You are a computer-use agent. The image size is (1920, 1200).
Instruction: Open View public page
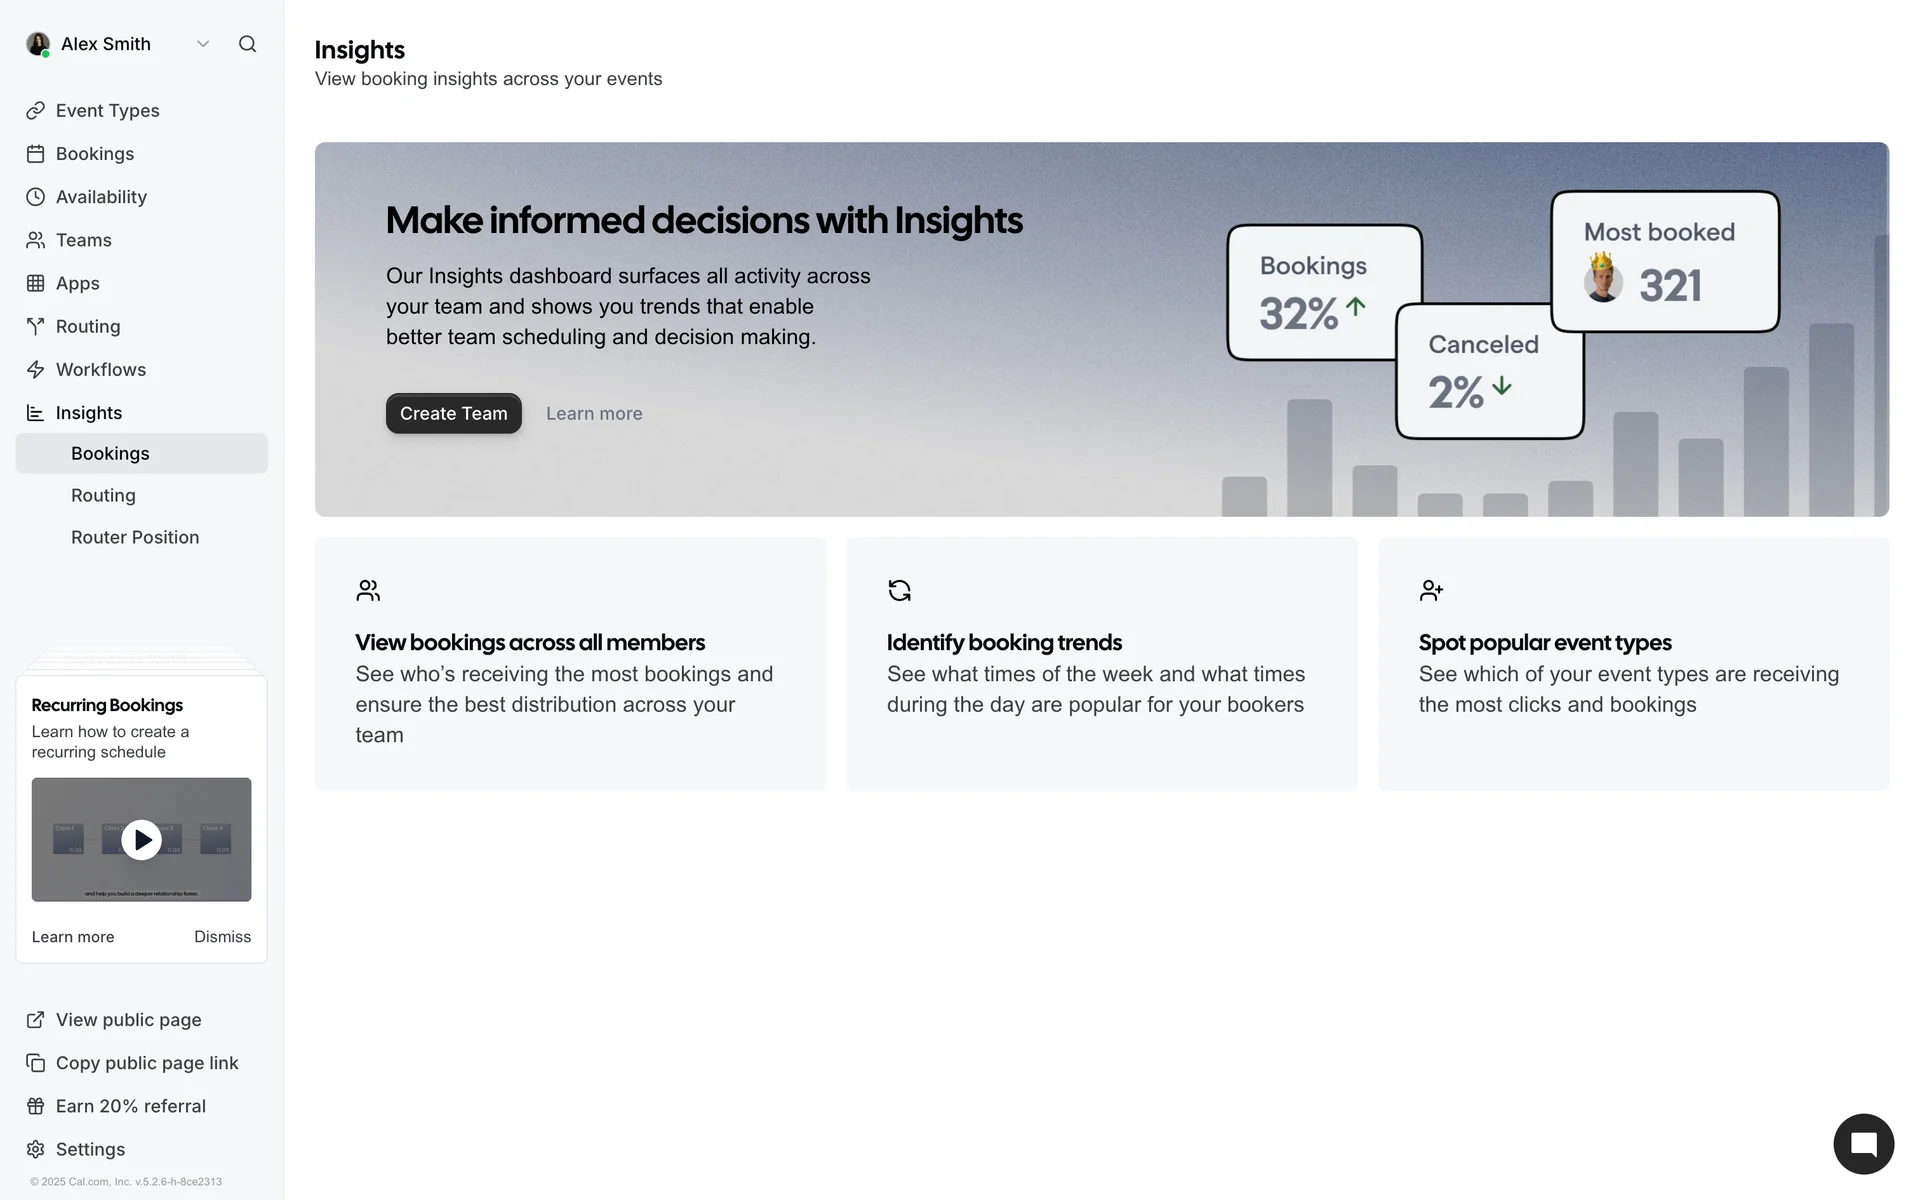tap(128, 1020)
